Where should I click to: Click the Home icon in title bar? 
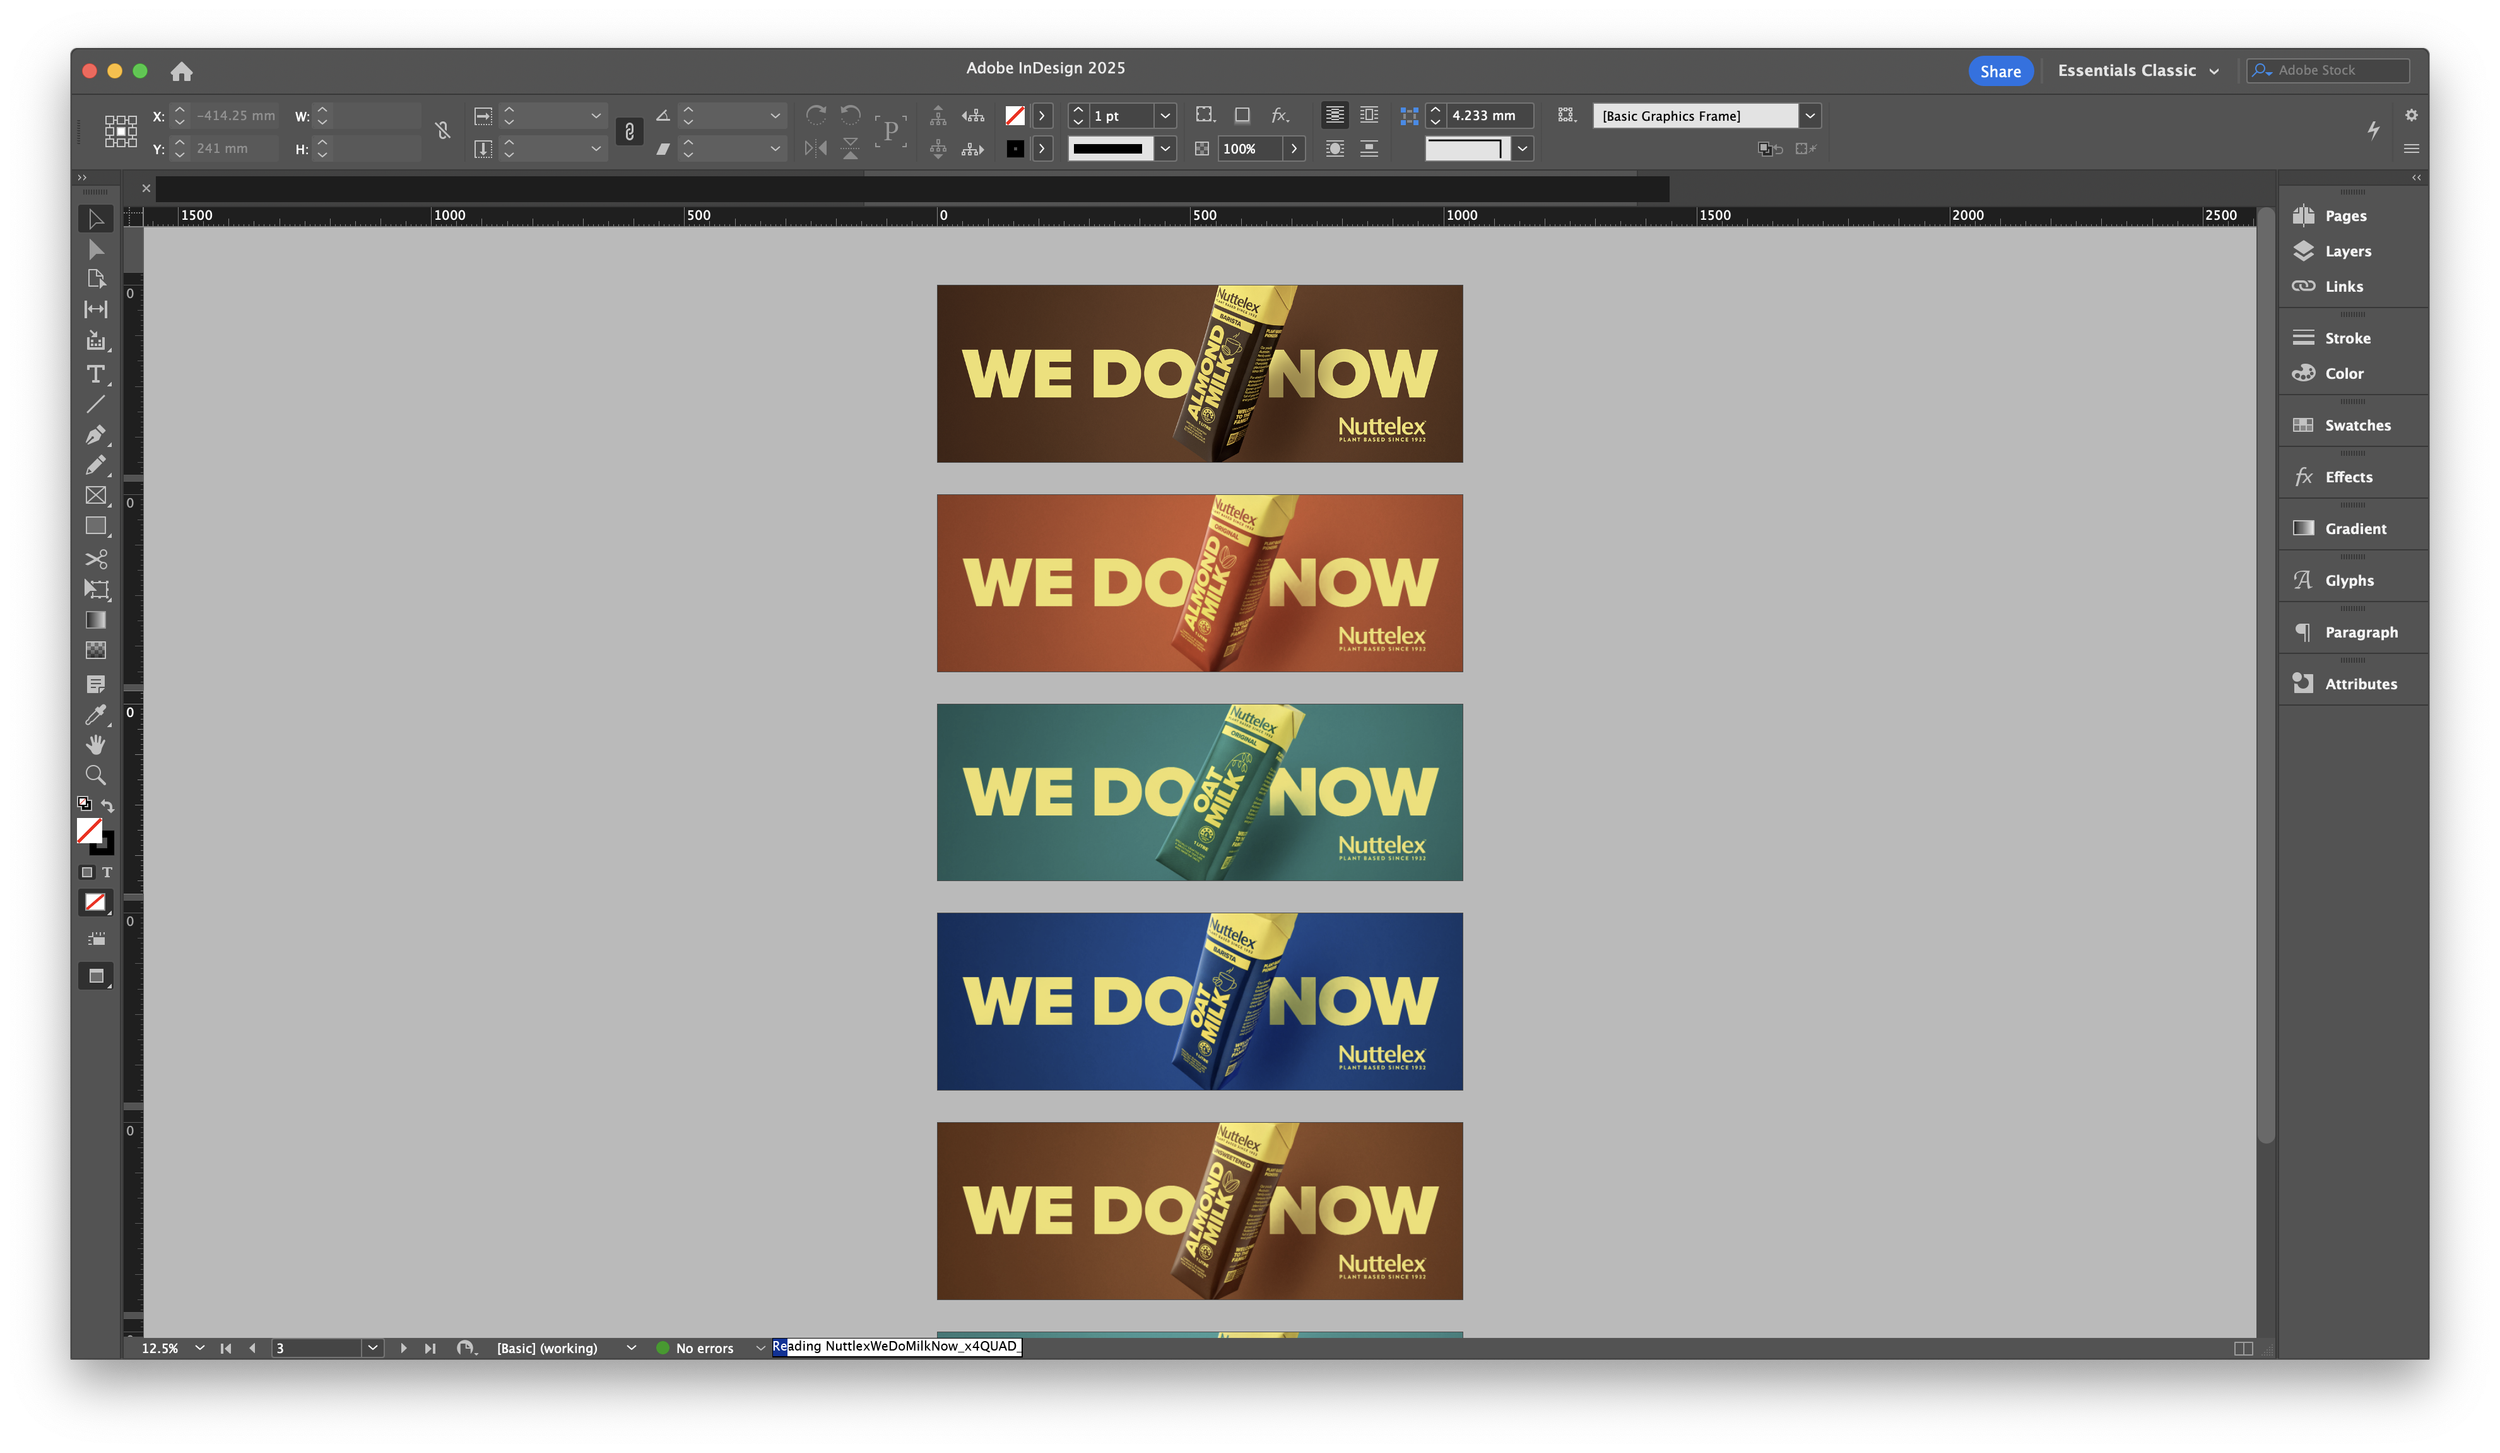coord(181,71)
